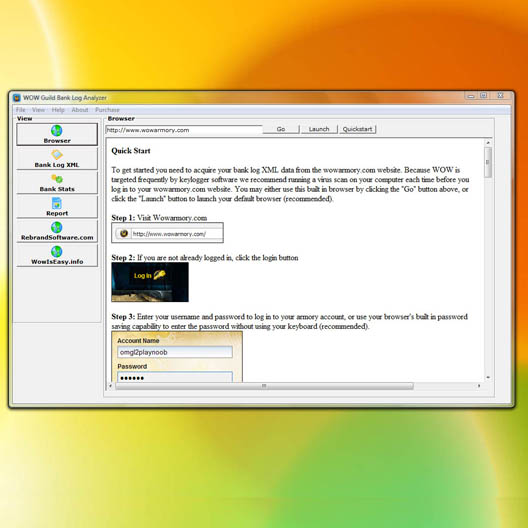Click the scroll right arrow
The image size is (528, 528).
[479, 386]
